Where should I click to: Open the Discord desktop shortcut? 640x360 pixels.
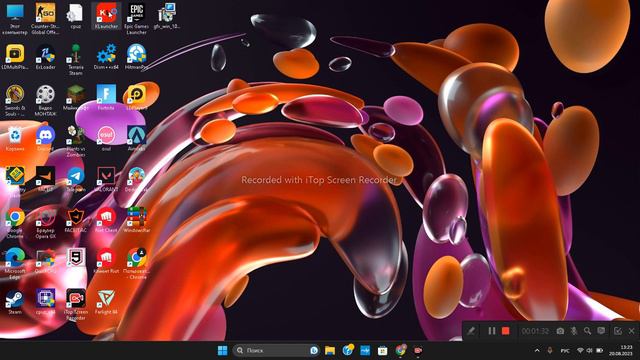(x=45, y=138)
